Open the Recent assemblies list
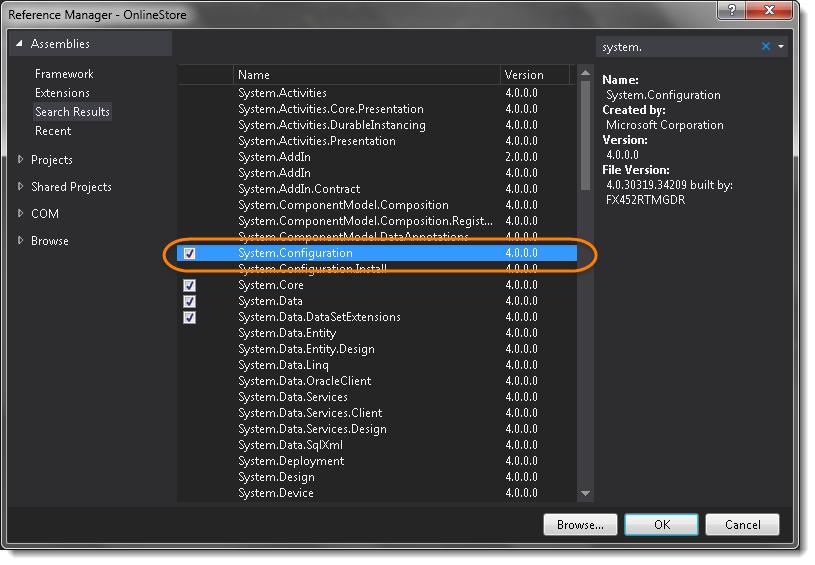This screenshot has width=815, height=565. coord(53,131)
